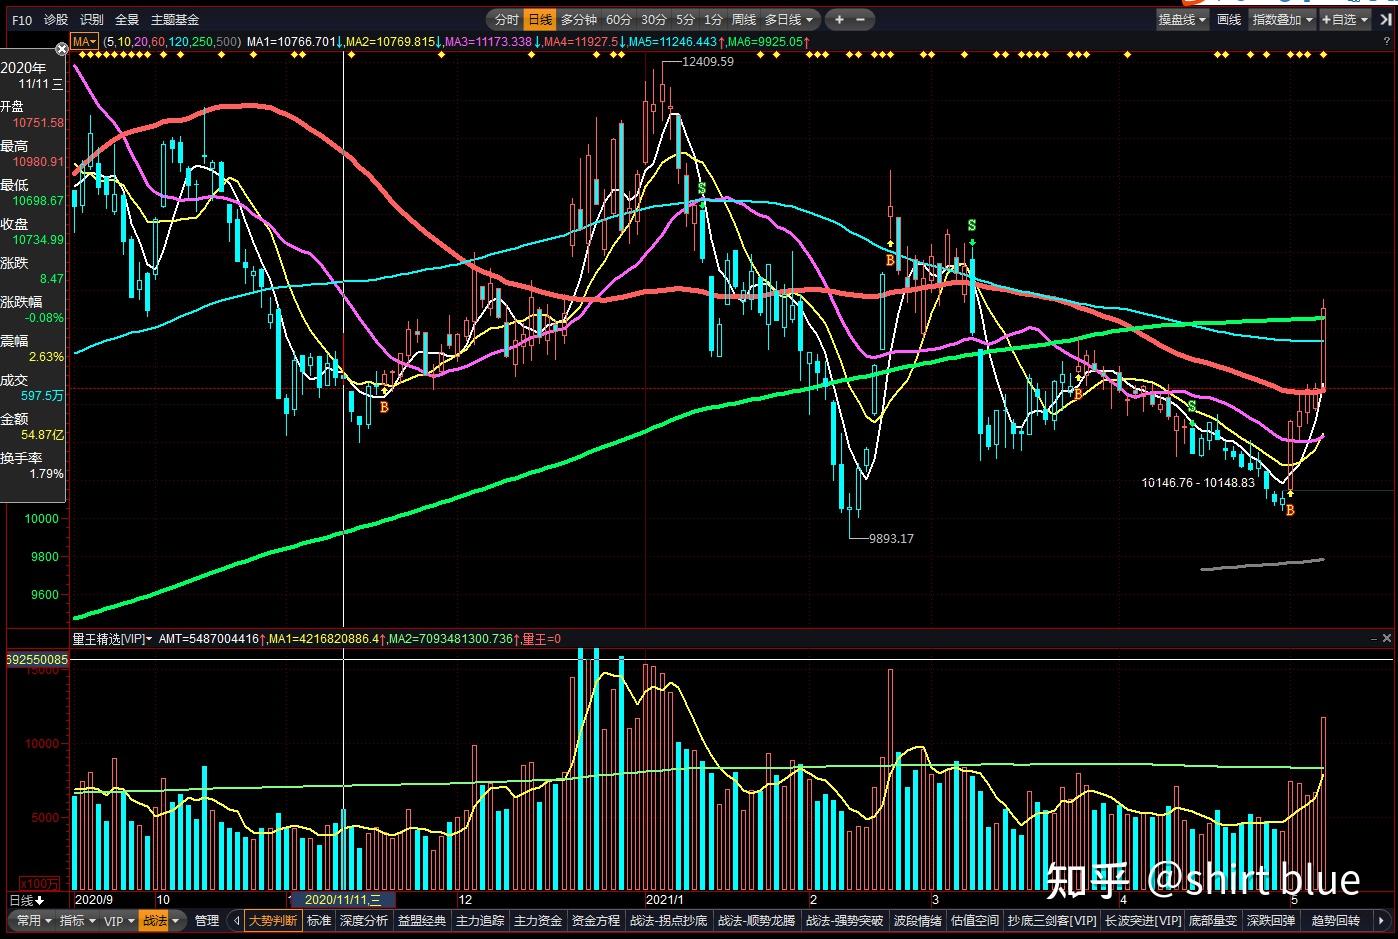Zoom in the chart with plus button
The width and height of the screenshot is (1398, 939).
[x=839, y=19]
